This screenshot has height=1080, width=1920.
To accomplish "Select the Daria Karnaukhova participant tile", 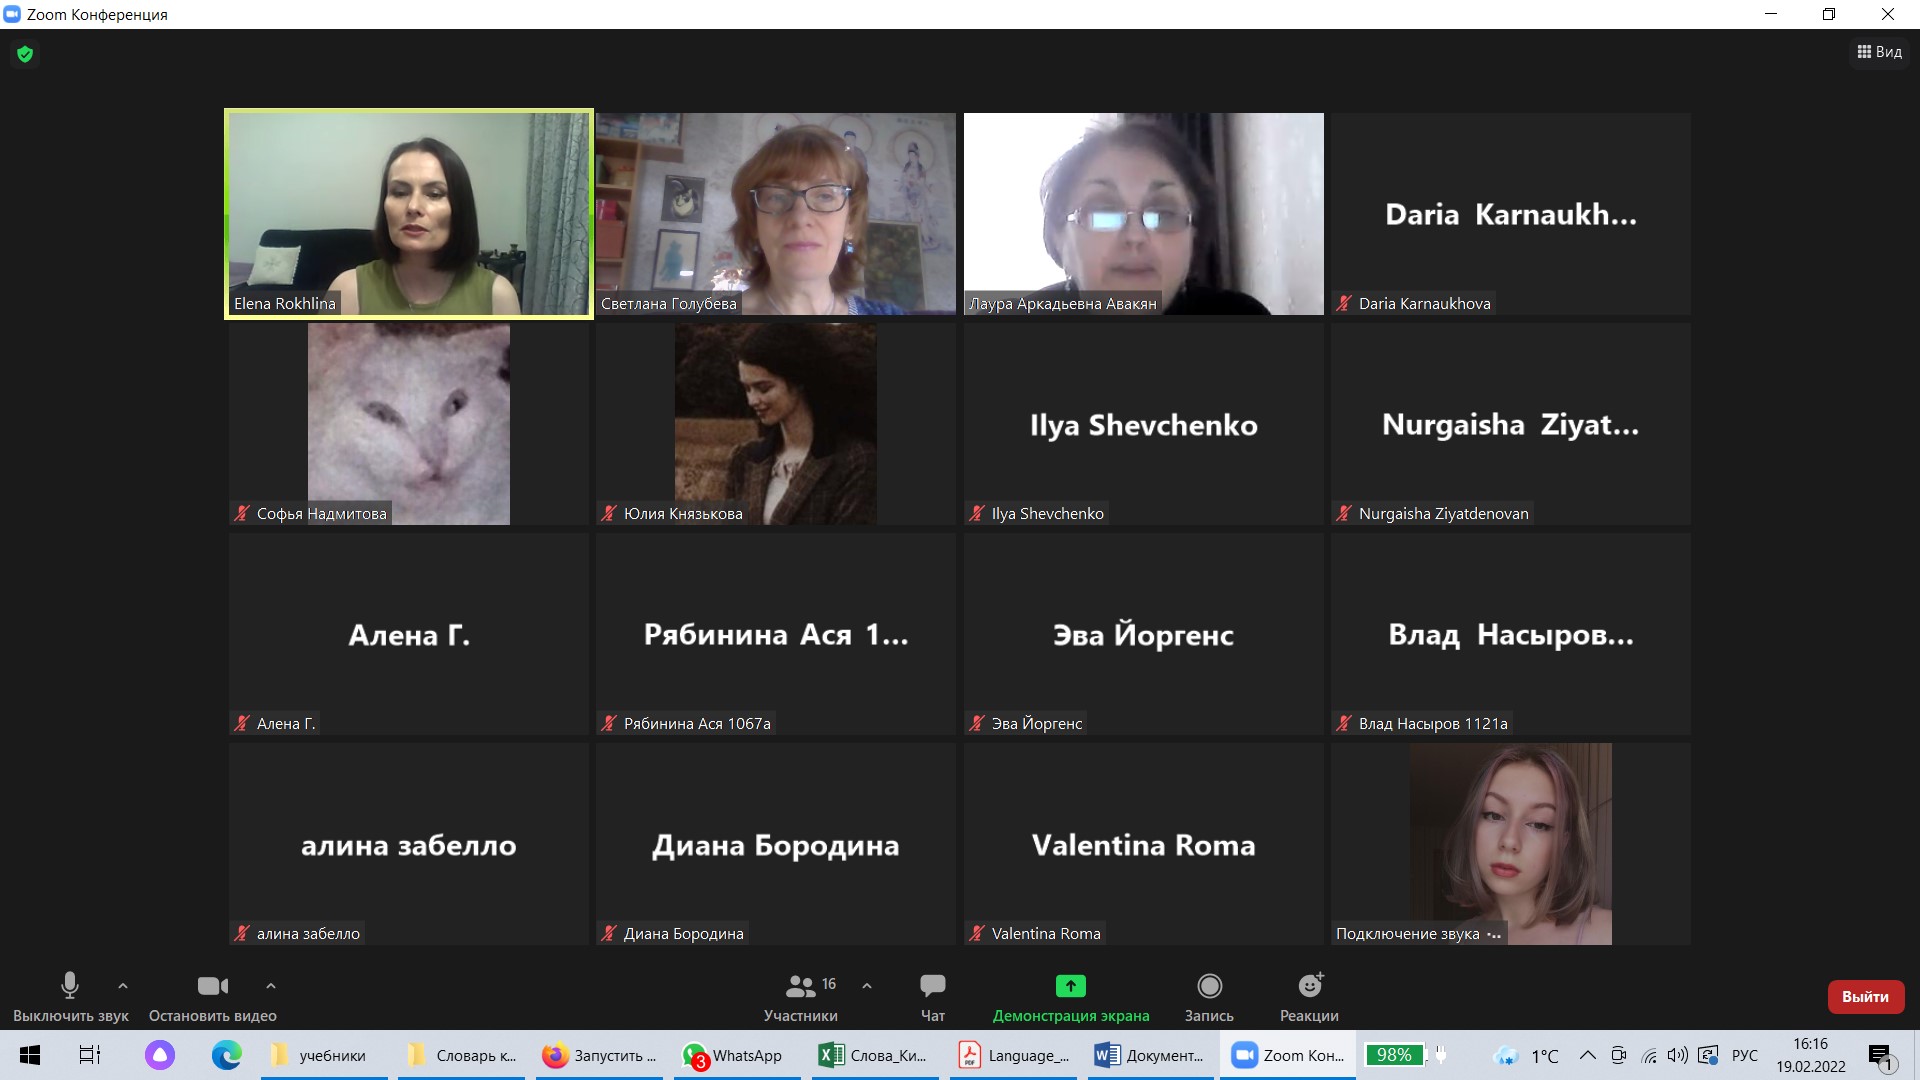I will (x=1510, y=214).
